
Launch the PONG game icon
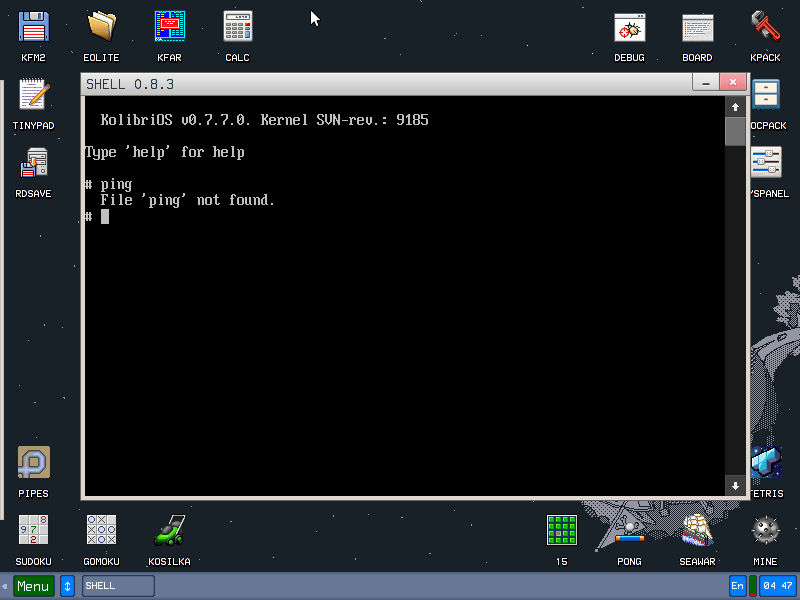[630, 531]
